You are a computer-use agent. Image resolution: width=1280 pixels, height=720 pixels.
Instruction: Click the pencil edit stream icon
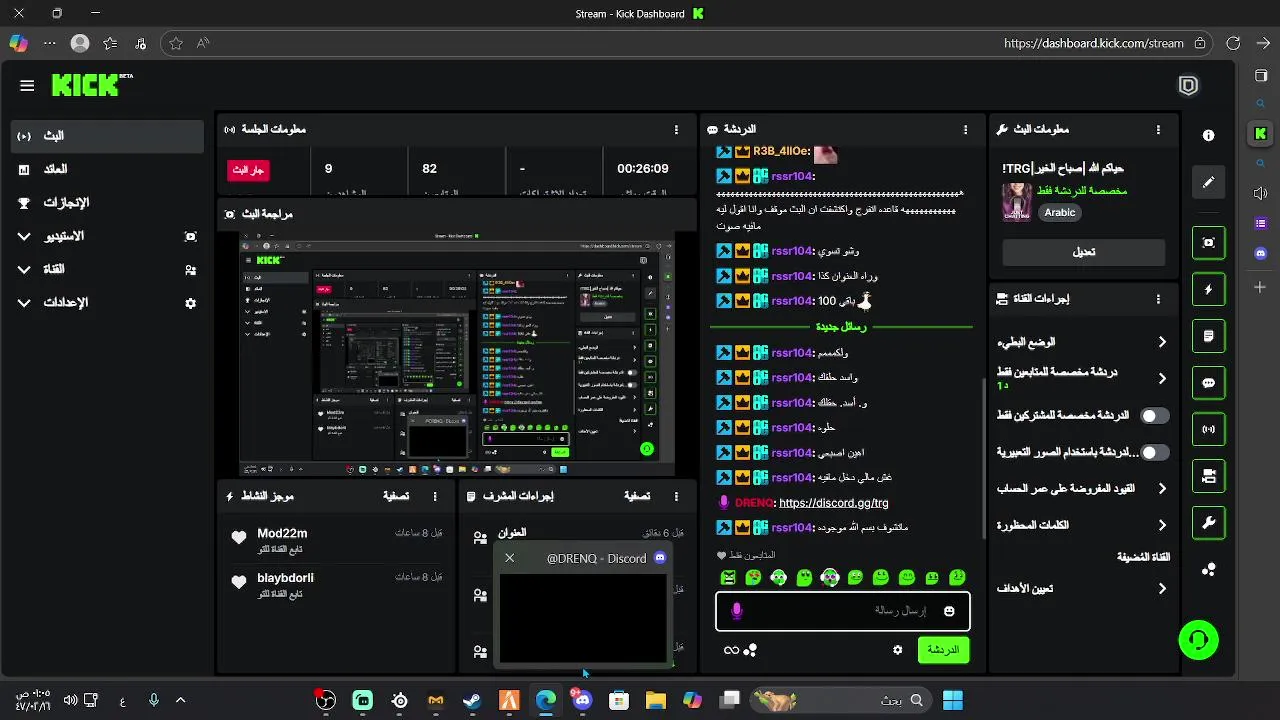tap(1208, 182)
